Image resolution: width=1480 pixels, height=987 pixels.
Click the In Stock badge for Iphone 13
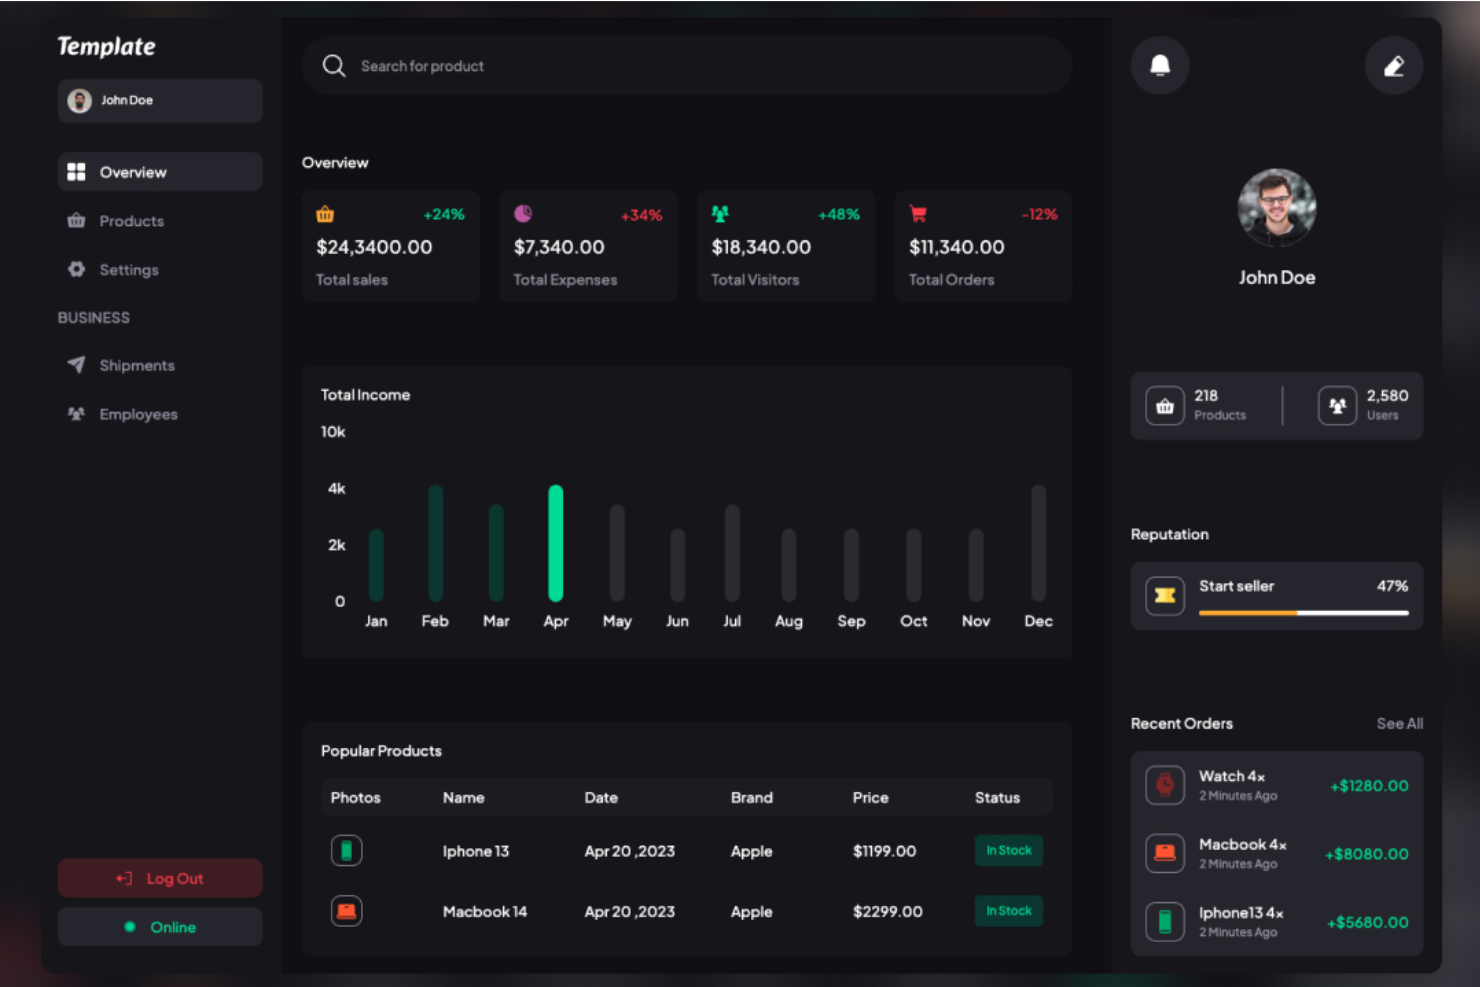tap(1008, 850)
